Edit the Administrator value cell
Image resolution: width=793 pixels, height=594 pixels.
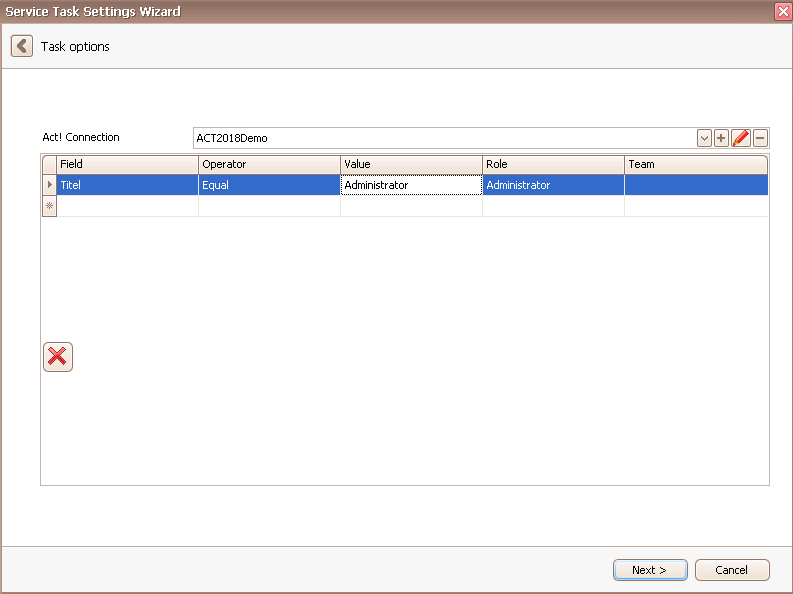[412, 185]
